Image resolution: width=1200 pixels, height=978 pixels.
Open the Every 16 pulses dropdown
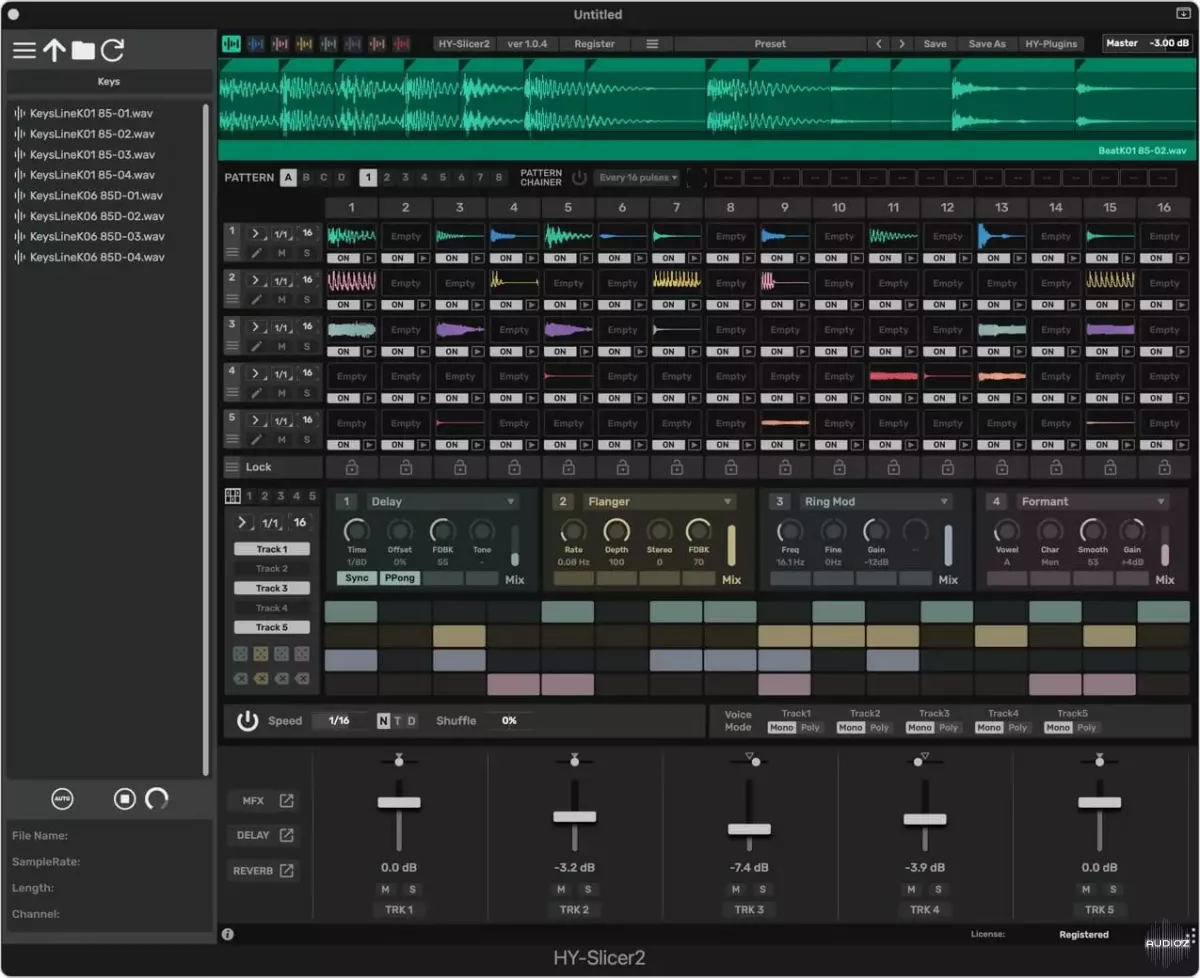point(637,178)
